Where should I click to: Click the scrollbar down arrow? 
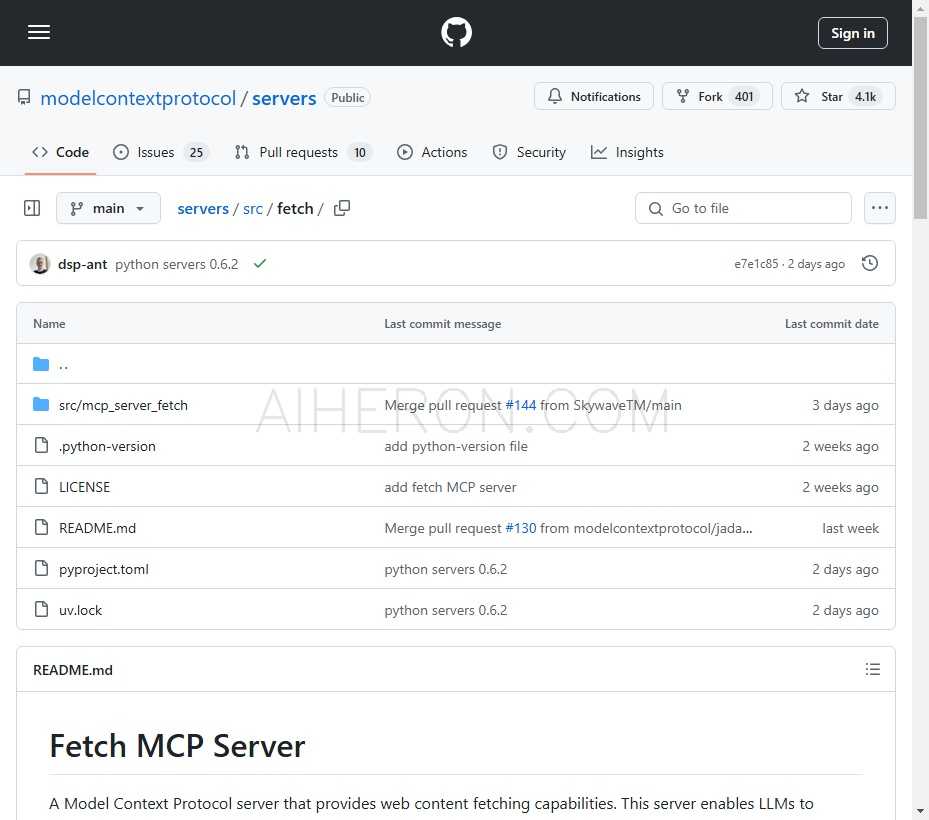point(920,811)
